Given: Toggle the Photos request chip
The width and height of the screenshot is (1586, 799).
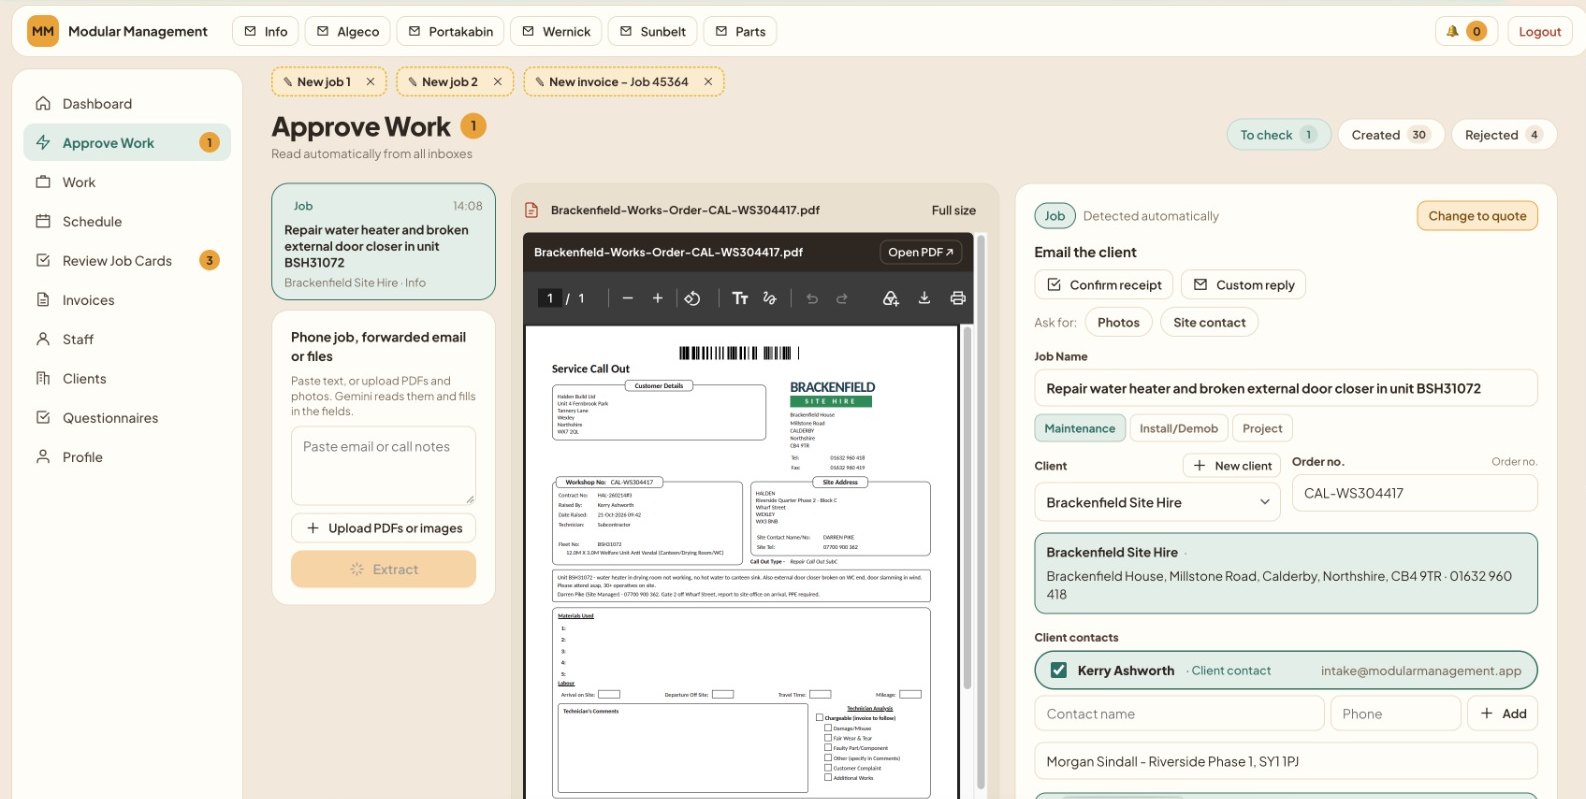Looking at the screenshot, I should coord(1118,322).
